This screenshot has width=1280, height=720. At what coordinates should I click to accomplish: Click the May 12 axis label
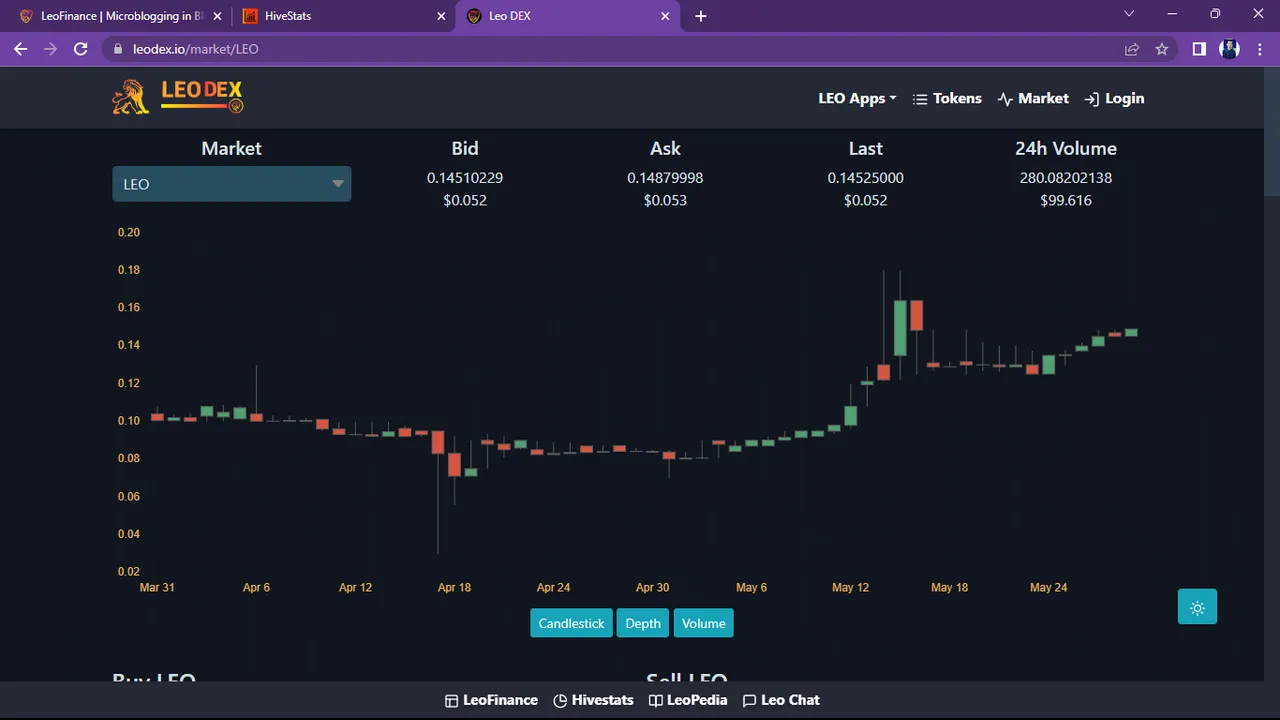850,588
